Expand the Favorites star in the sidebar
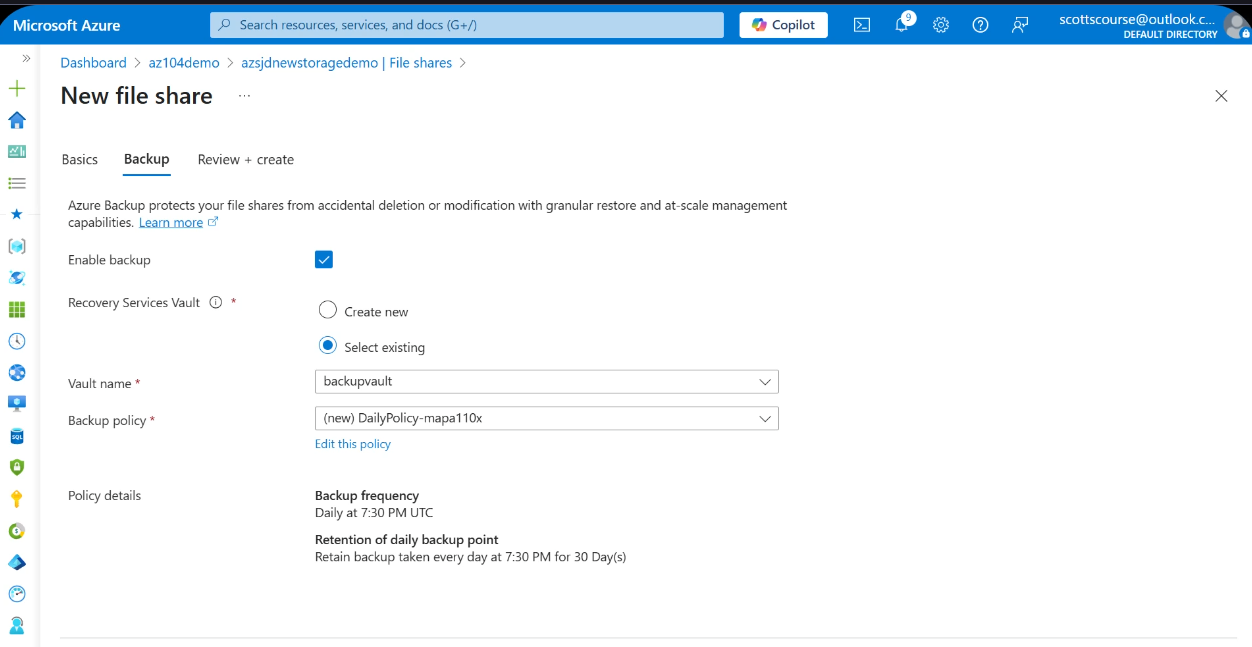The height and width of the screenshot is (647, 1252). click(16, 214)
